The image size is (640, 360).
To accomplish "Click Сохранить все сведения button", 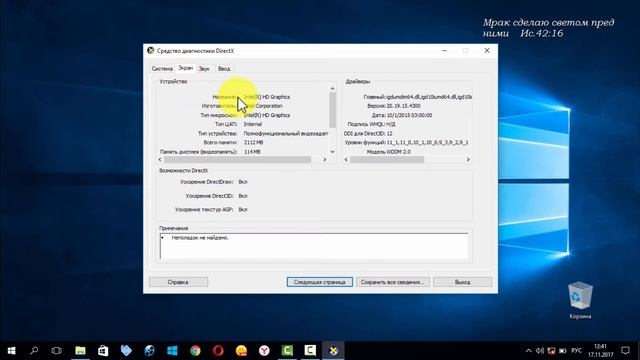I will pos(393,282).
